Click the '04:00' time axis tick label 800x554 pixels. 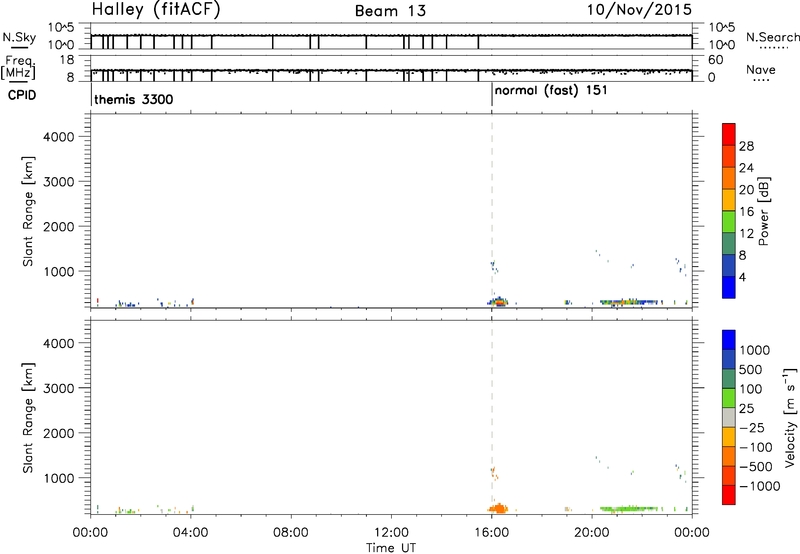point(191,533)
